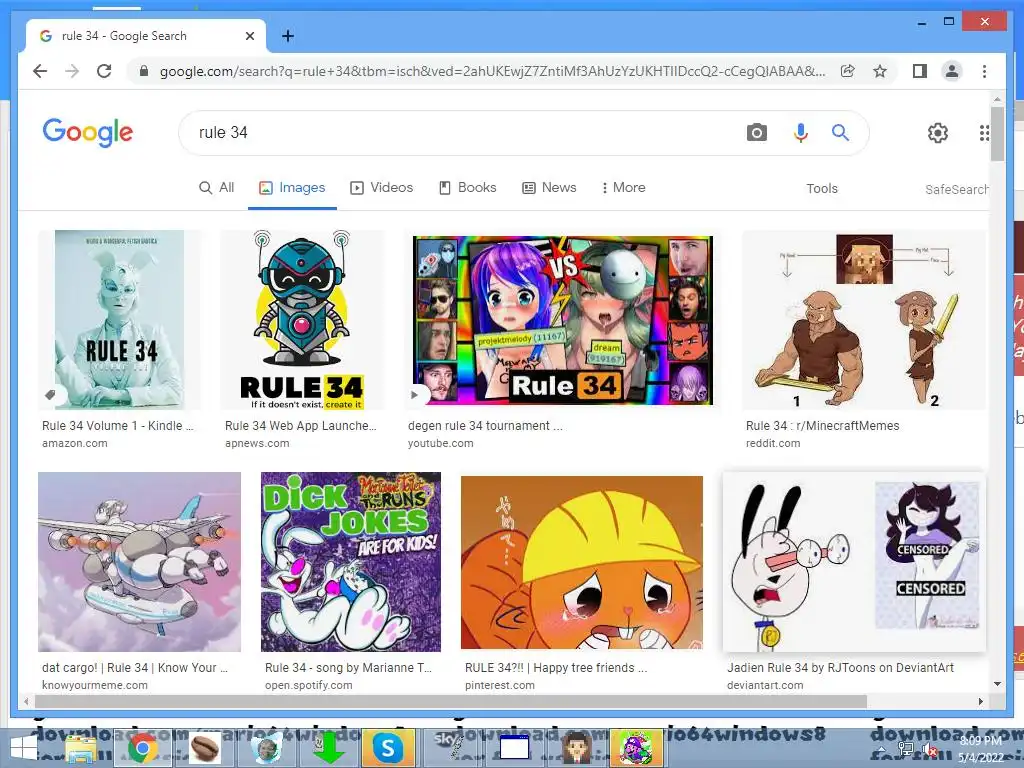Switch to the Videos tab
Viewport: 1024px width, 768px height.
click(x=382, y=187)
